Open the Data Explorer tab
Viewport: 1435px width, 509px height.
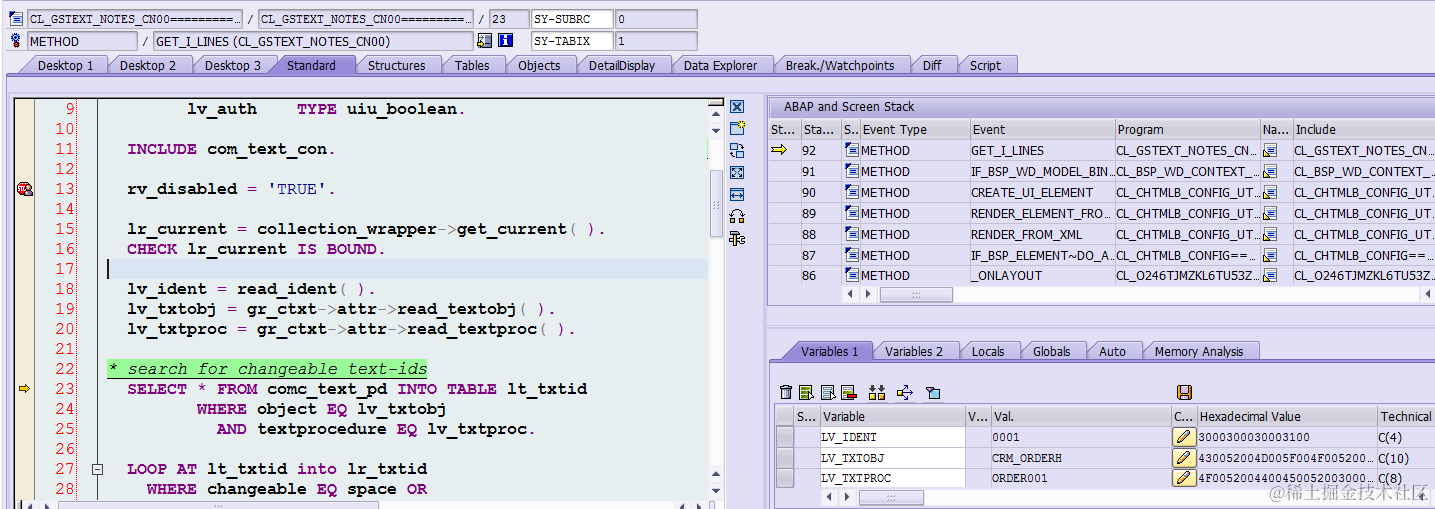721,66
